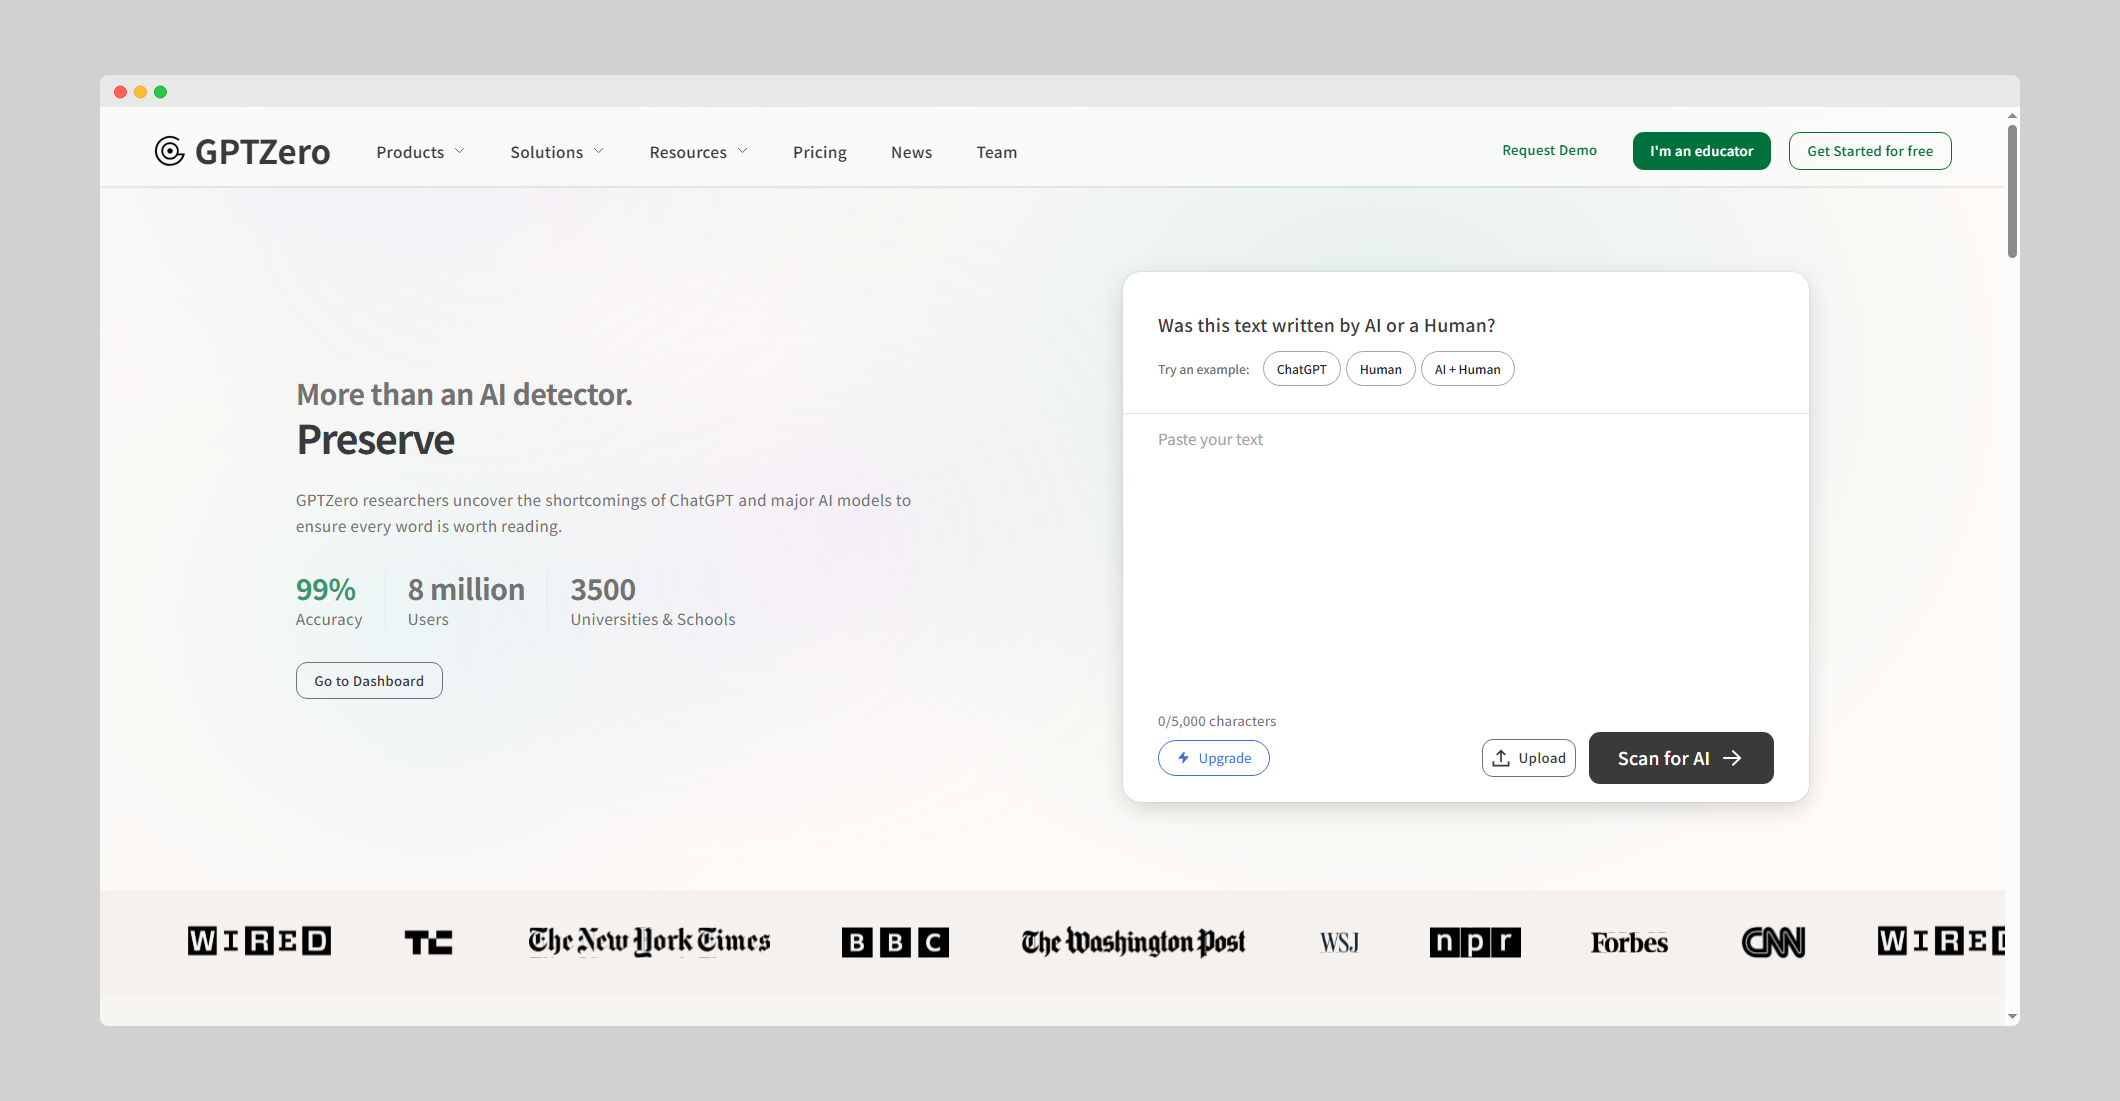Click The Washington Post logo
This screenshot has width=2120, height=1101.
tap(1133, 942)
